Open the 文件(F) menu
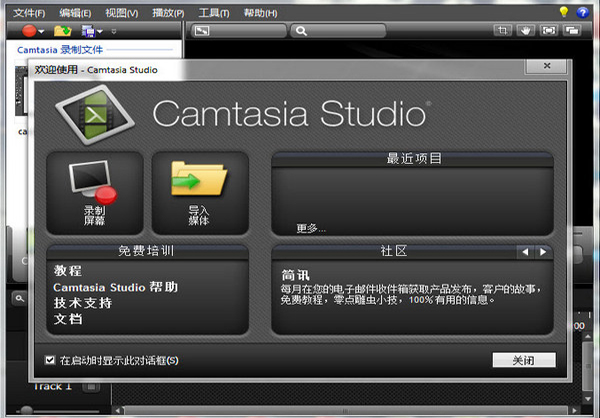This screenshot has width=600, height=418. [x=29, y=13]
